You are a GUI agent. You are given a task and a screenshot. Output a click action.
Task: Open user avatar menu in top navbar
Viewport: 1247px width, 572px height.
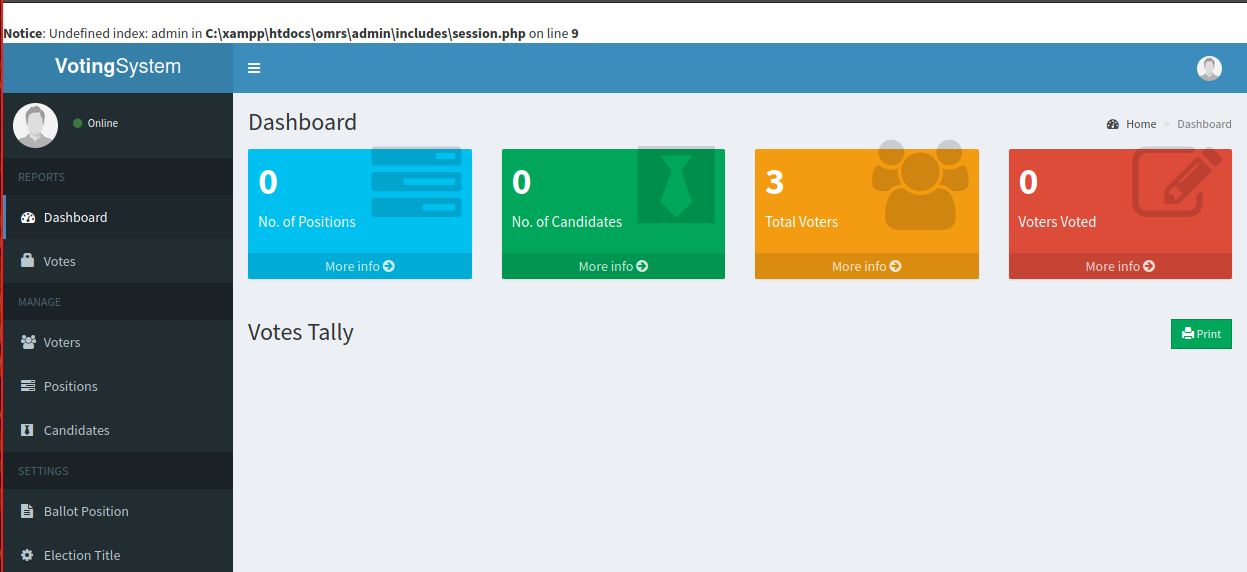1209,68
